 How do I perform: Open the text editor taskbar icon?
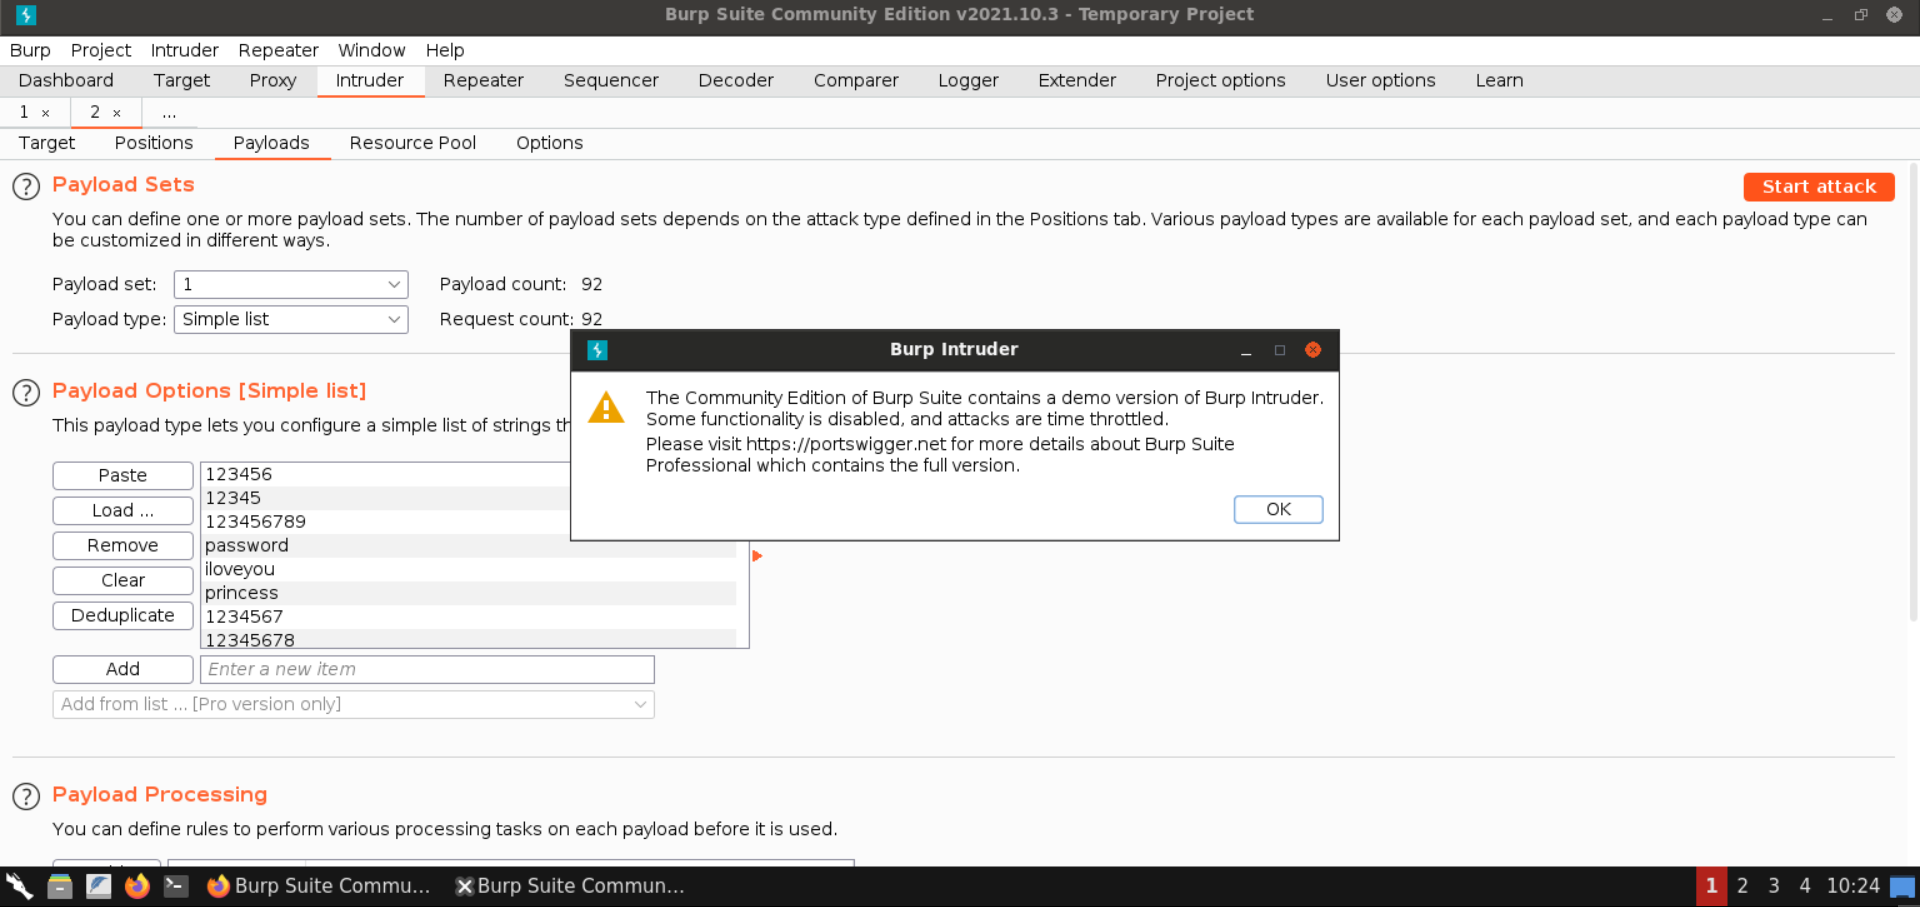tap(98, 886)
